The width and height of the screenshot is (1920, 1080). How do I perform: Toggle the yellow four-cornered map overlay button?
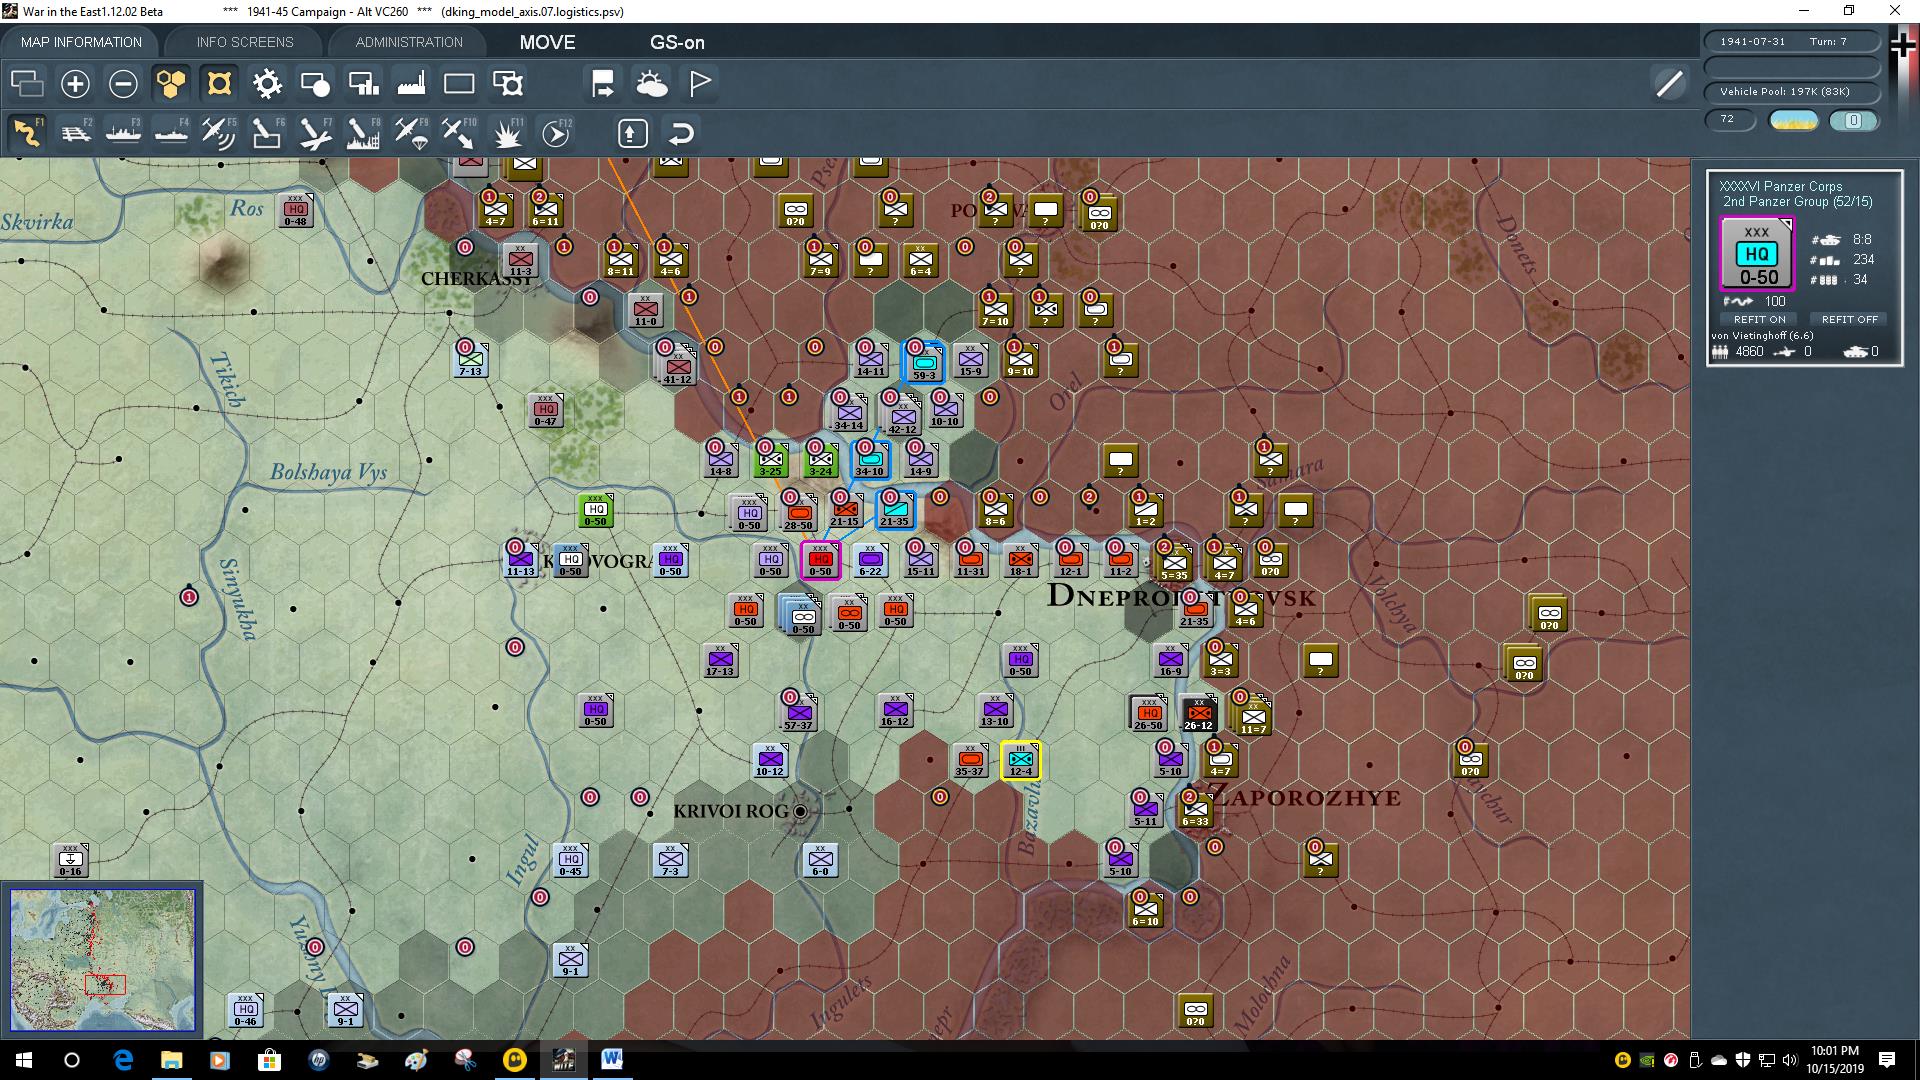pos(219,83)
